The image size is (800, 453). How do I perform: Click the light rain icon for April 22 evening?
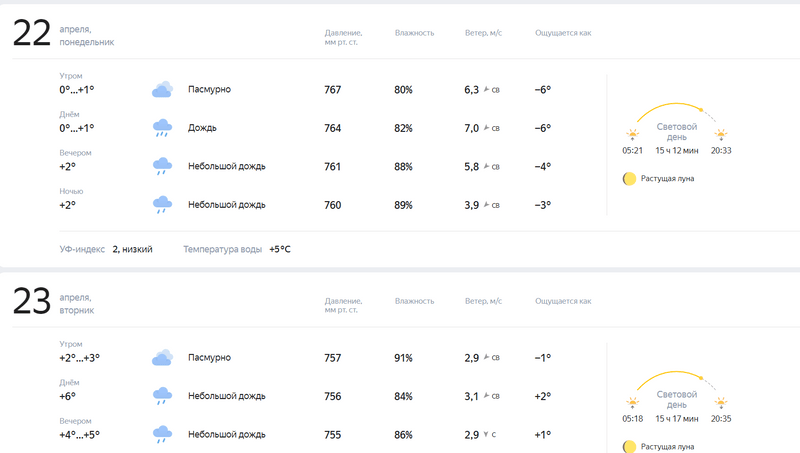[x=162, y=166]
